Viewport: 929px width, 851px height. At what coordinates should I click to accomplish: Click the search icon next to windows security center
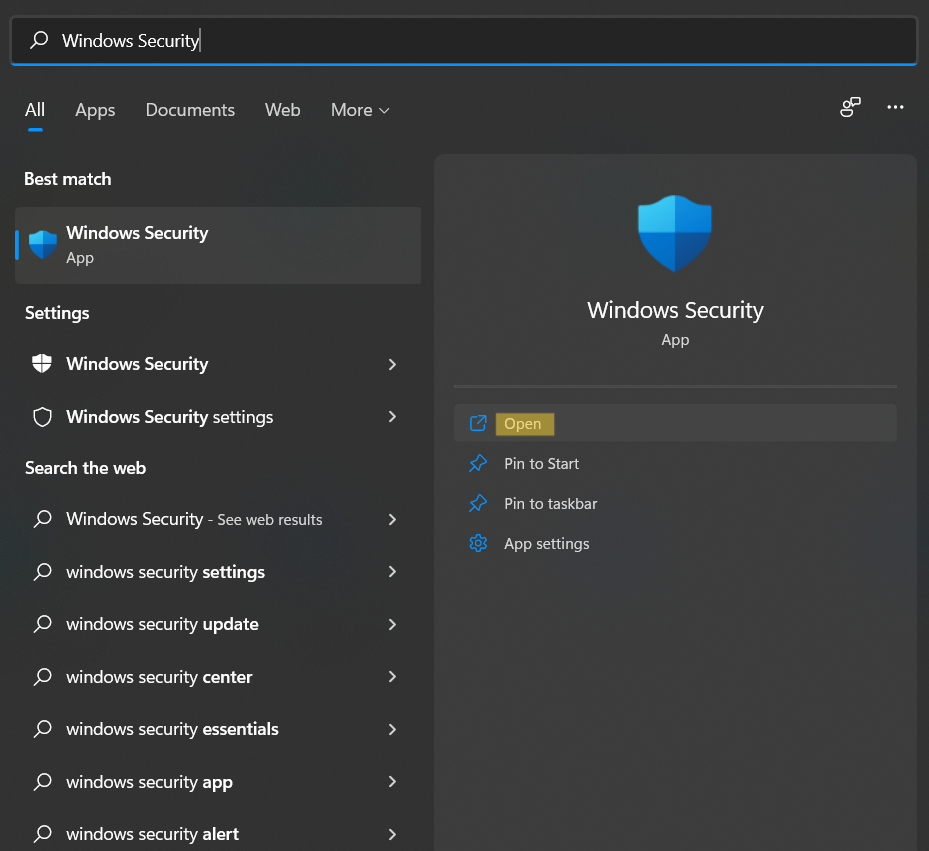click(x=42, y=676)
